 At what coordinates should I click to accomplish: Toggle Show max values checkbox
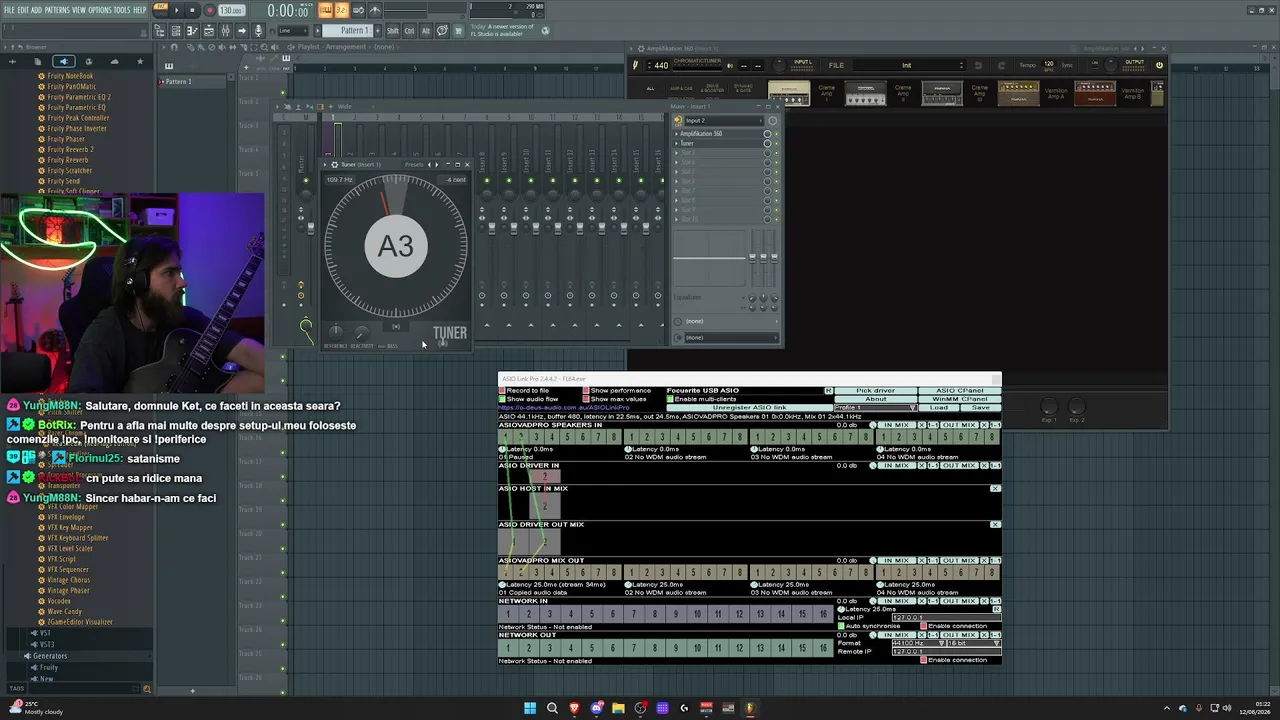tap(586, 399)
